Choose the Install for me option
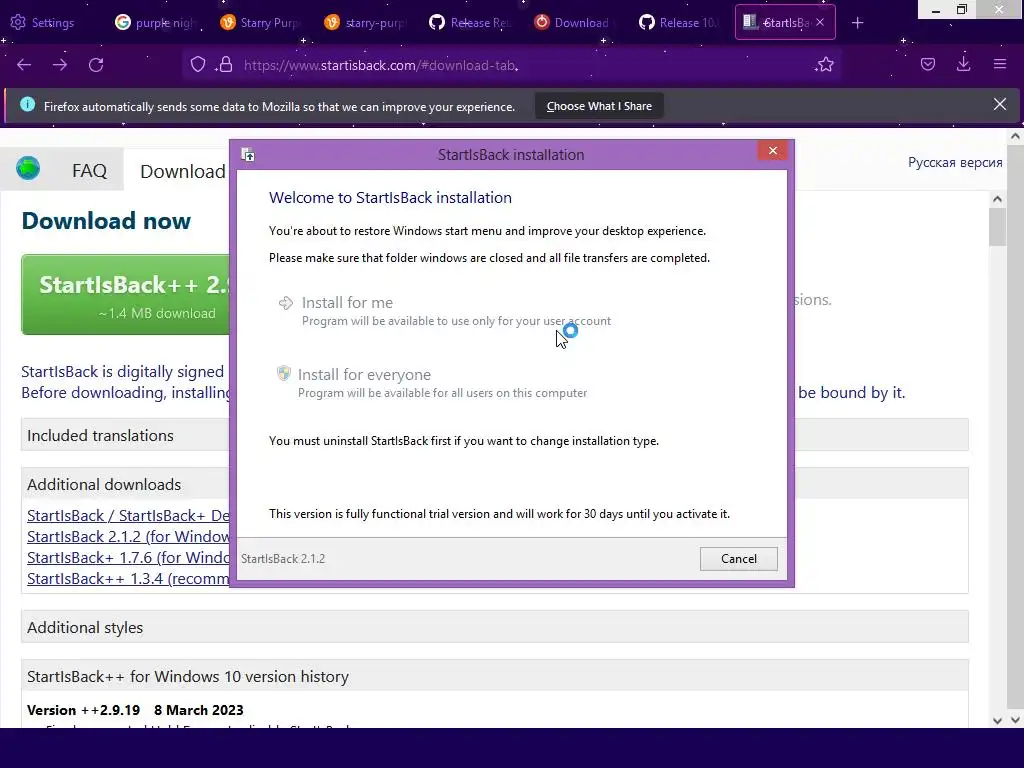This screenshot has height=768, width=1024. [x=444, y=311]
